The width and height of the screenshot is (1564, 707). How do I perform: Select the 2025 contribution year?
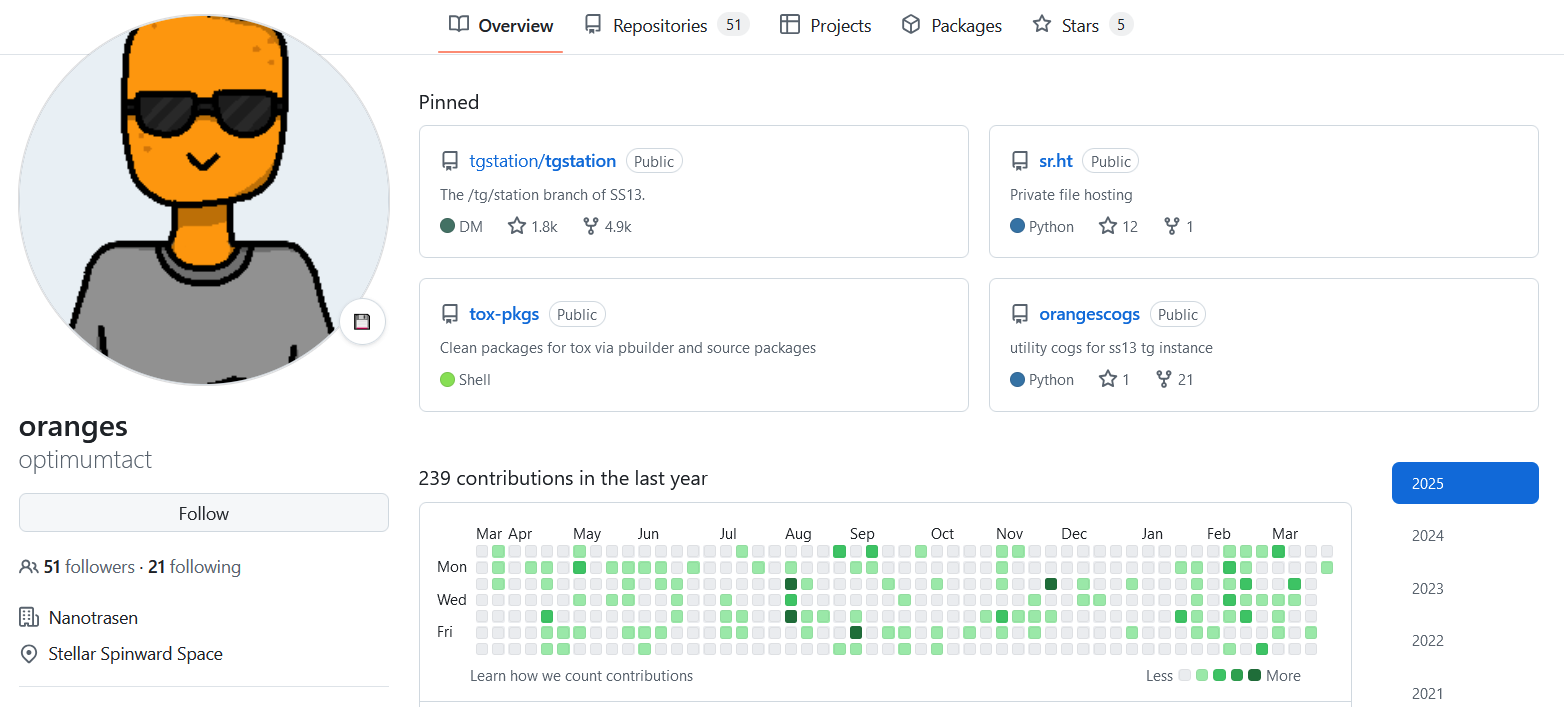coord(1465,483)
